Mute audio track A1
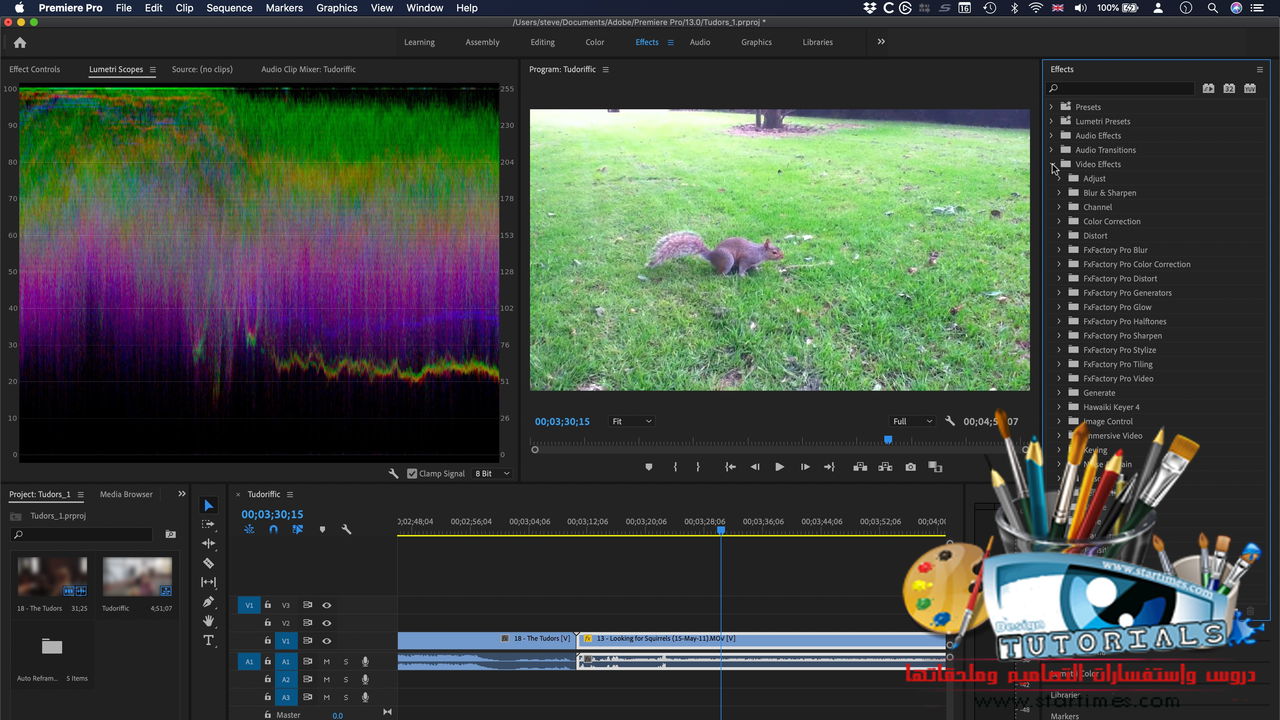 pos(326,661)
